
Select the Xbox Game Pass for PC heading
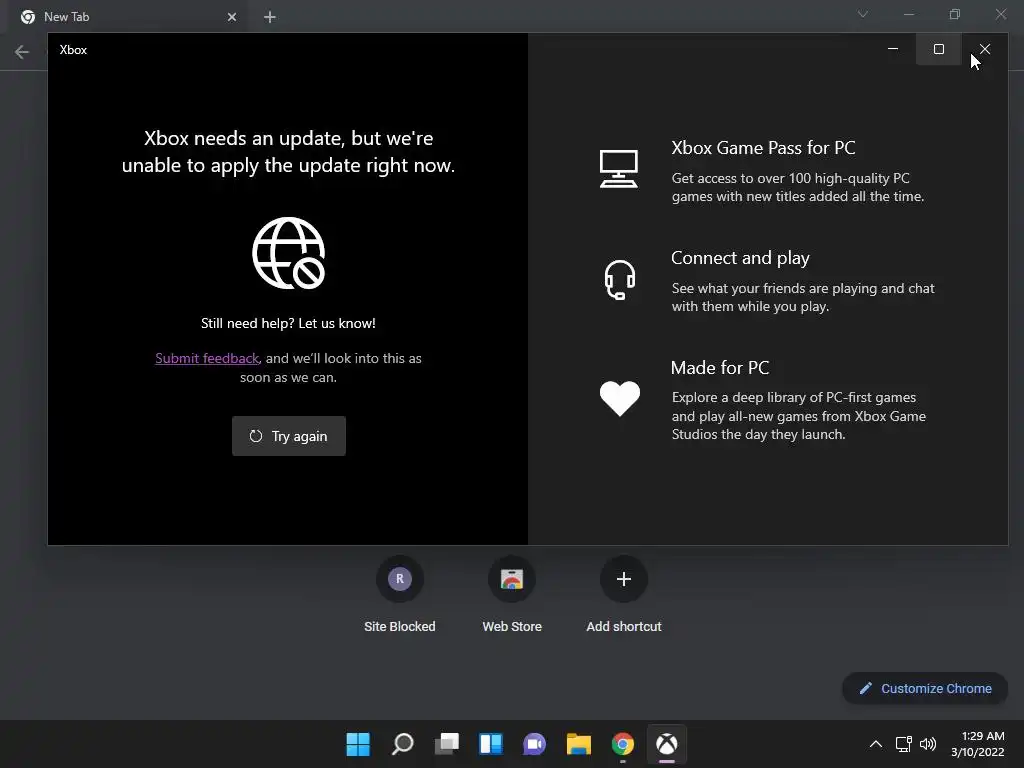click(763, 148)
